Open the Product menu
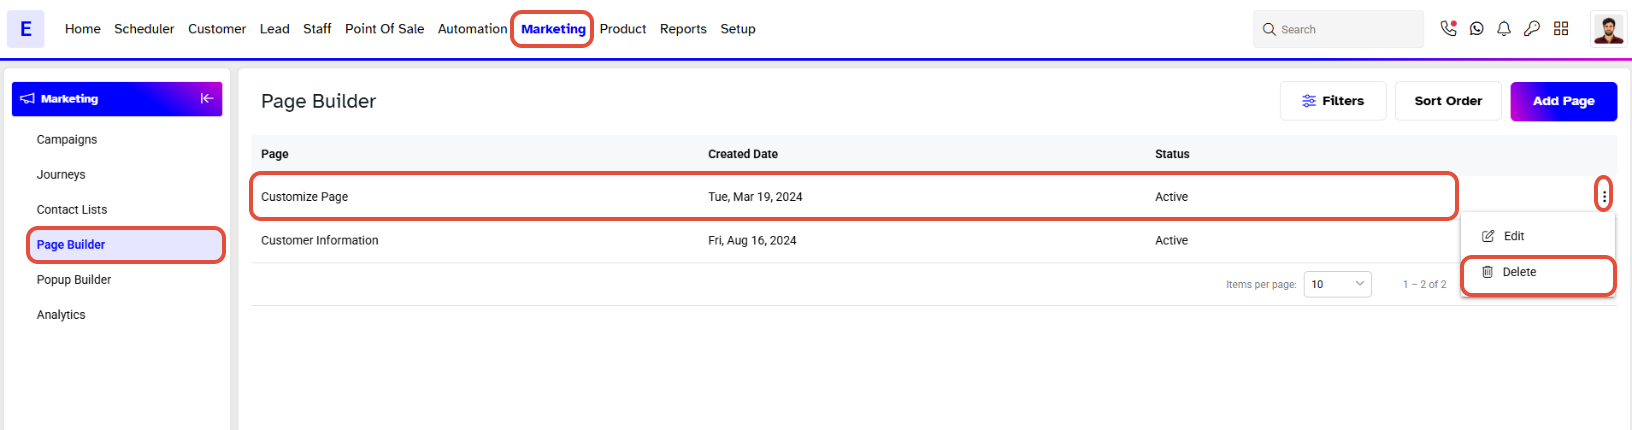 623,29
